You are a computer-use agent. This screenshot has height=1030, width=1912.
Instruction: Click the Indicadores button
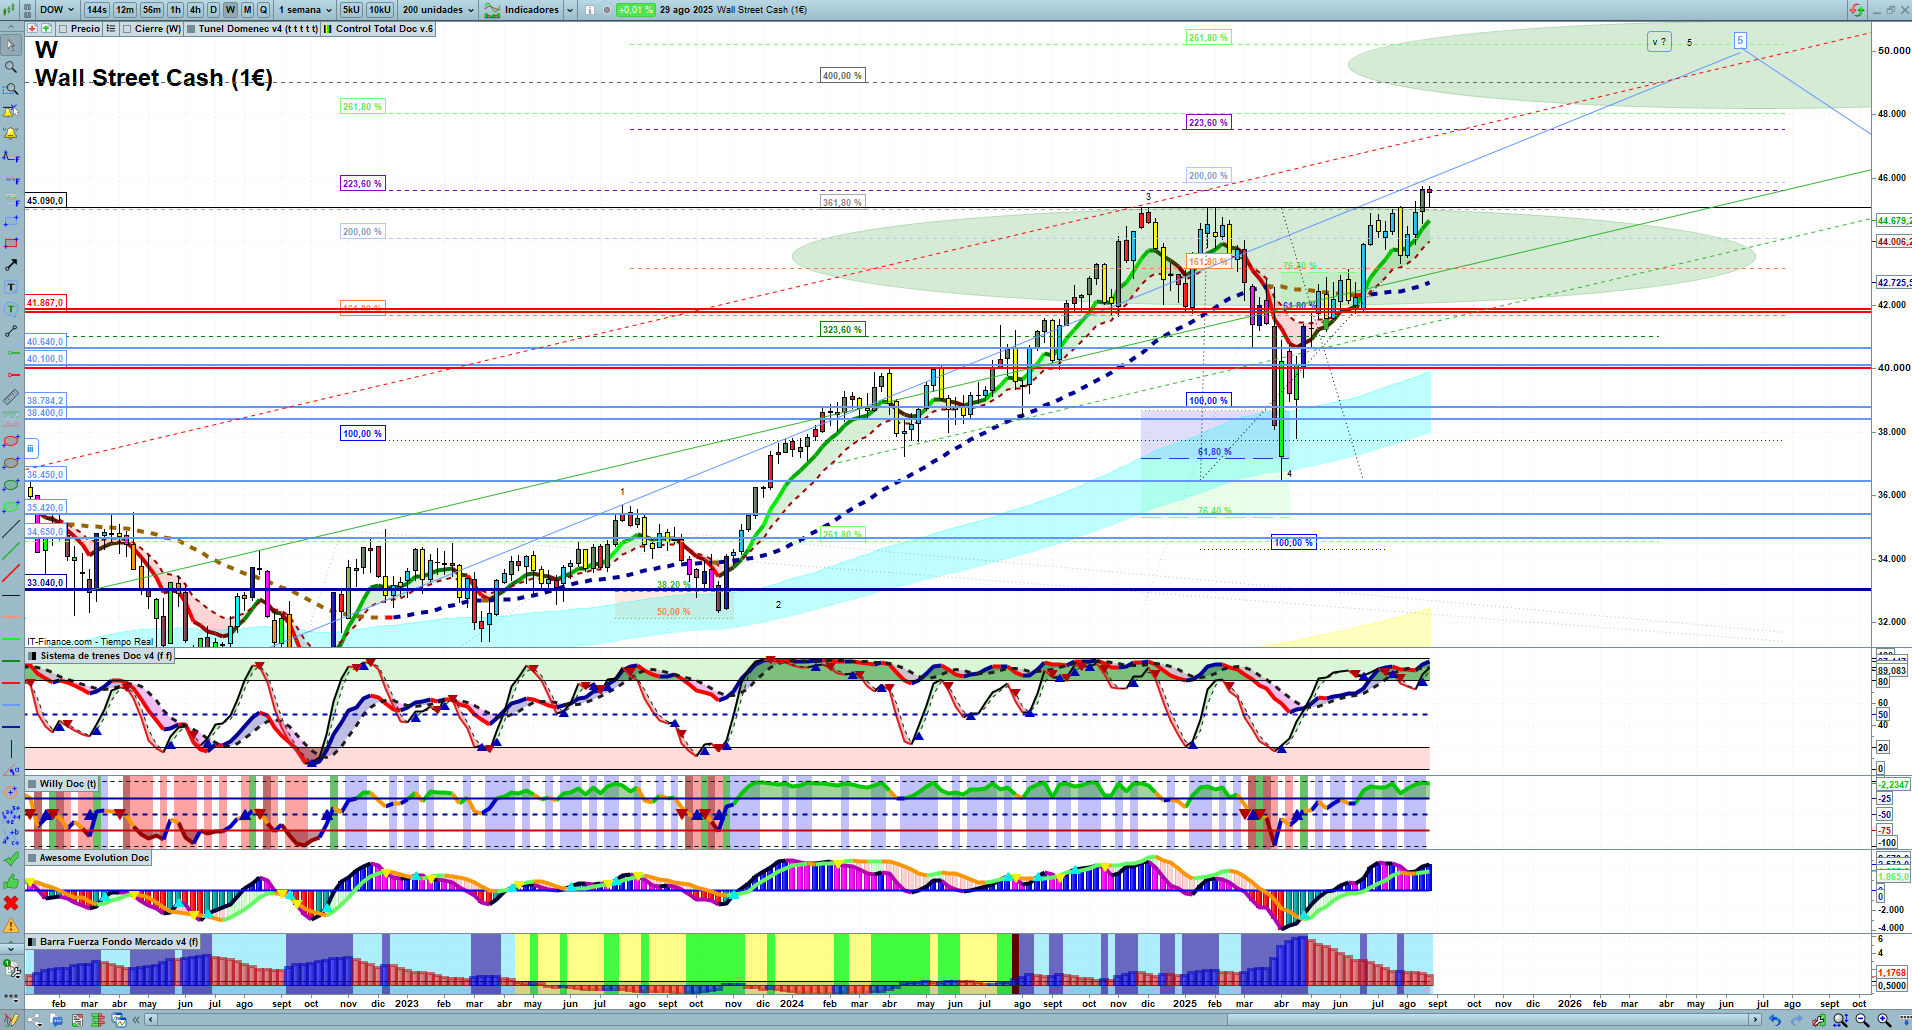(x=522, y=10)
